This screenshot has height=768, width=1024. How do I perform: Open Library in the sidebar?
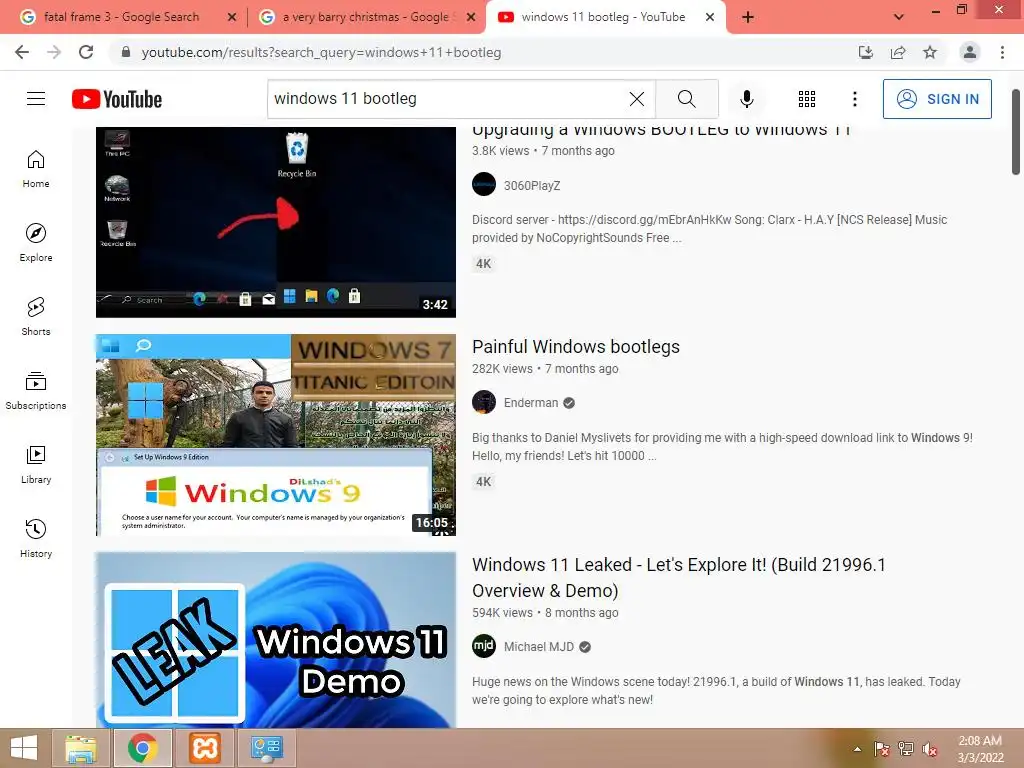click(36, 464)
